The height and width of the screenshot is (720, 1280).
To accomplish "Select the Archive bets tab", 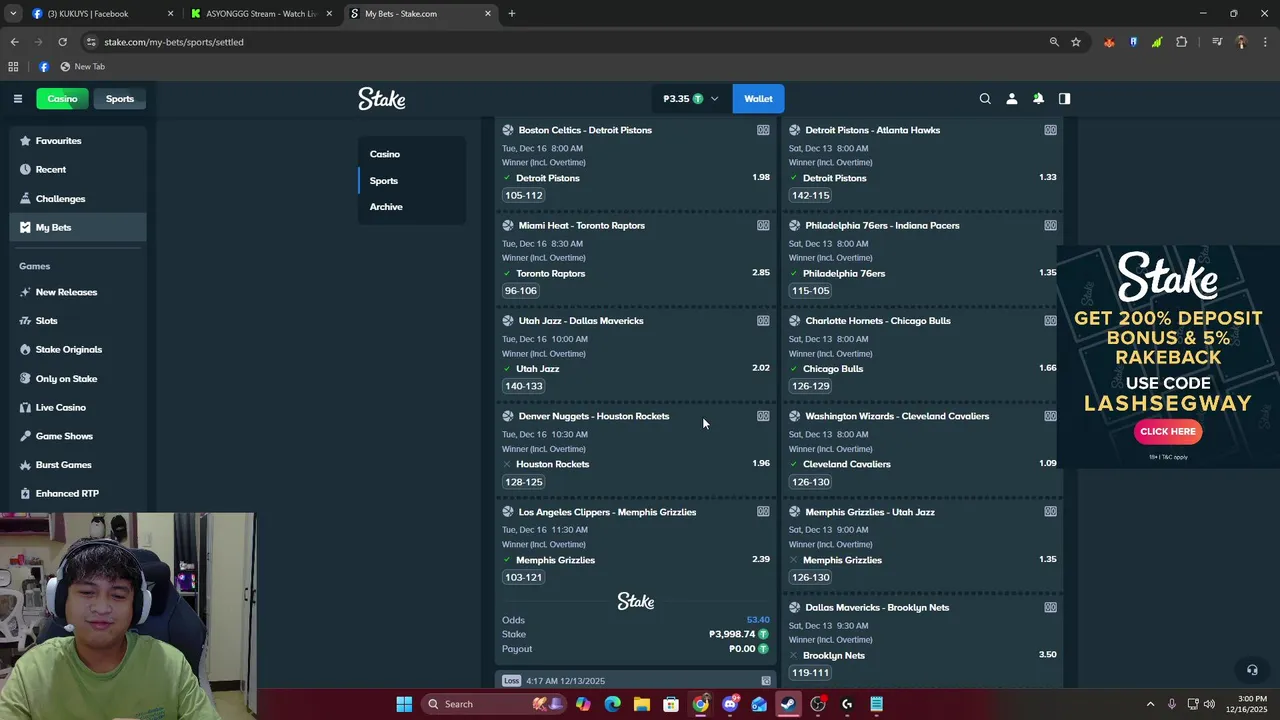I will tap(386, 207).
